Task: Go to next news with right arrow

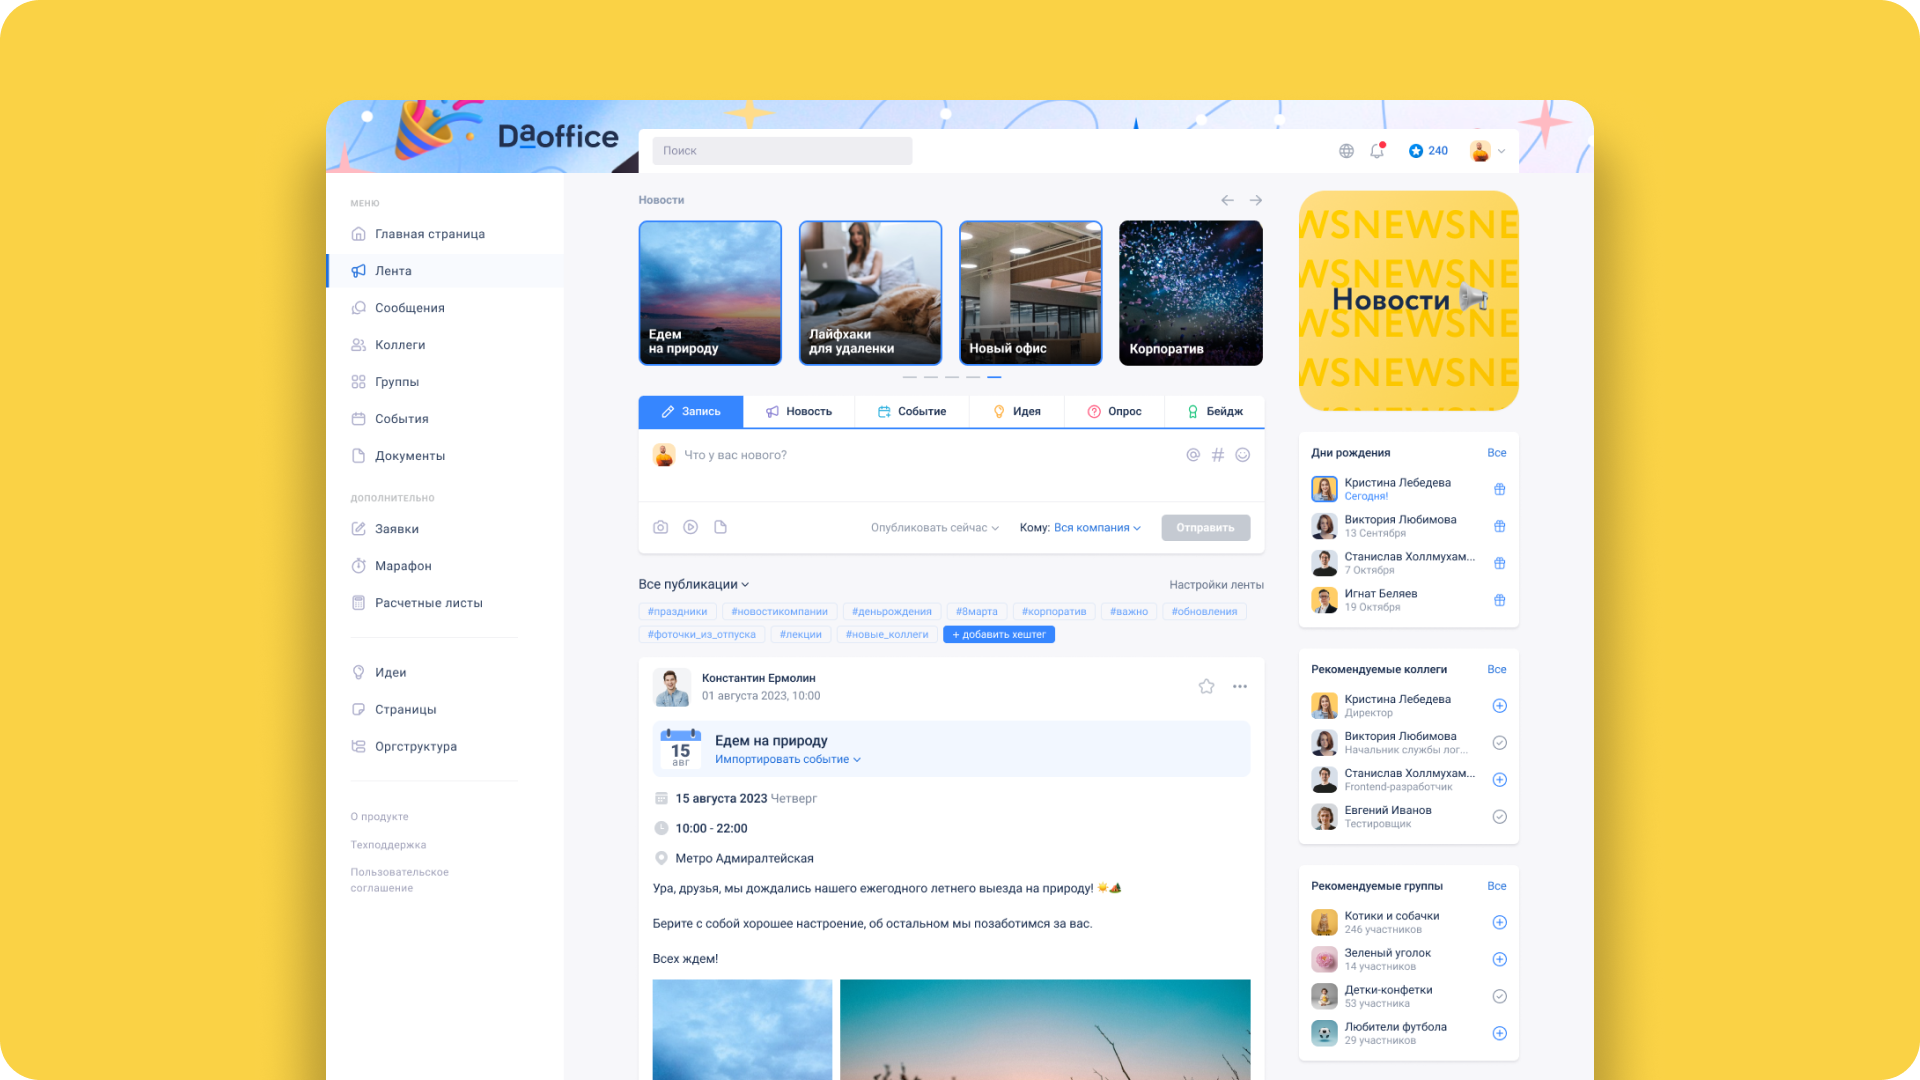Action: coord(1255,200)
